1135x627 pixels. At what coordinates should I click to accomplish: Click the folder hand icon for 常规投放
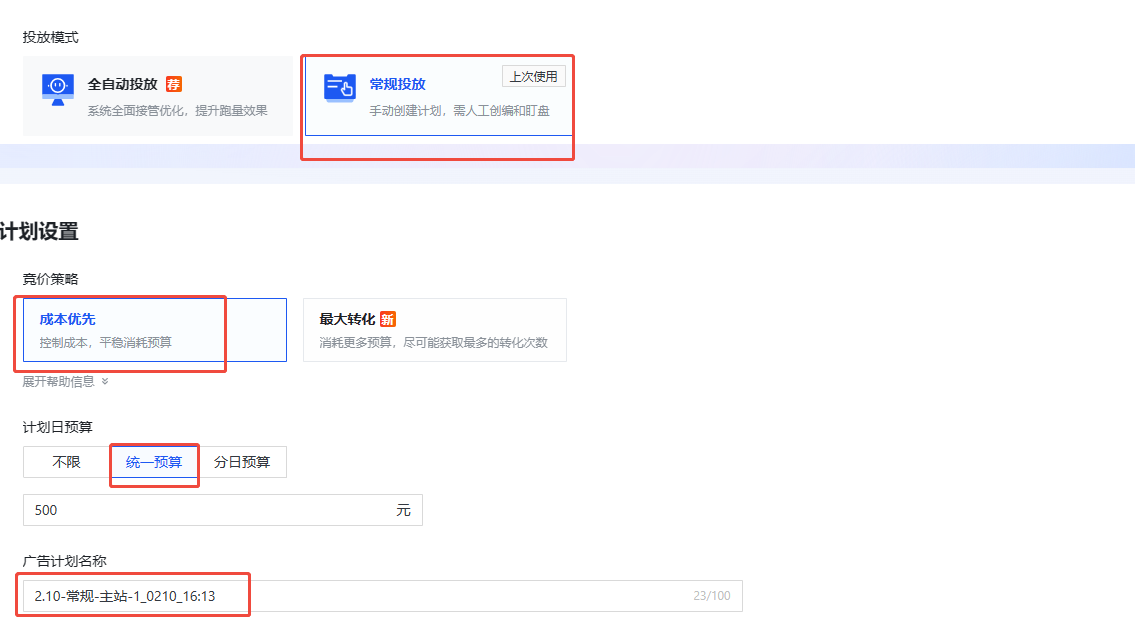pos(339,88)
